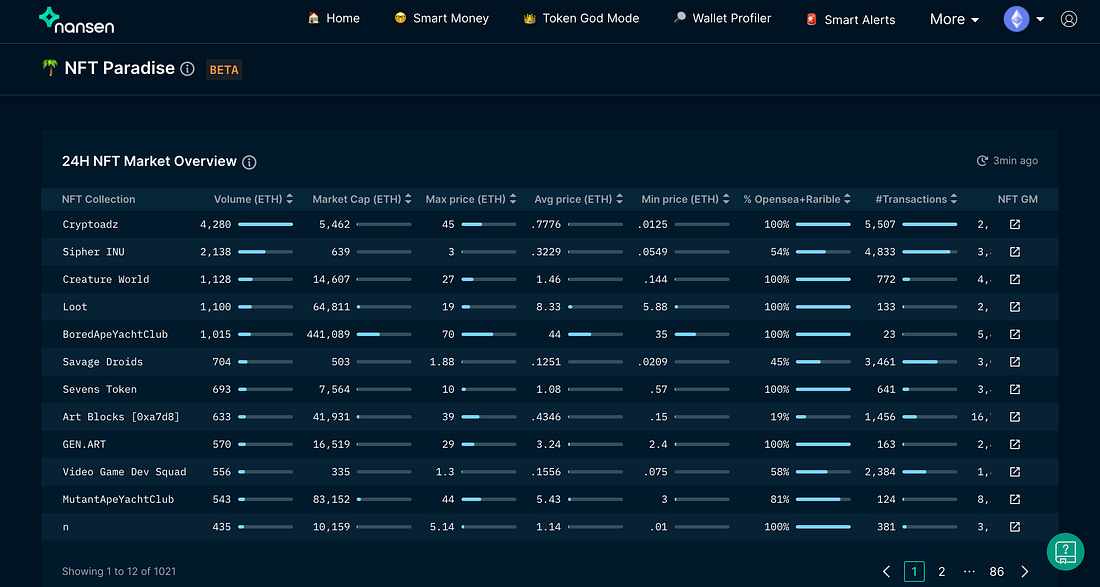Open NFT GM link for Cryptoadz
The height and width of the screenshot is (587, 1100).
click(x=1014, y=224)
